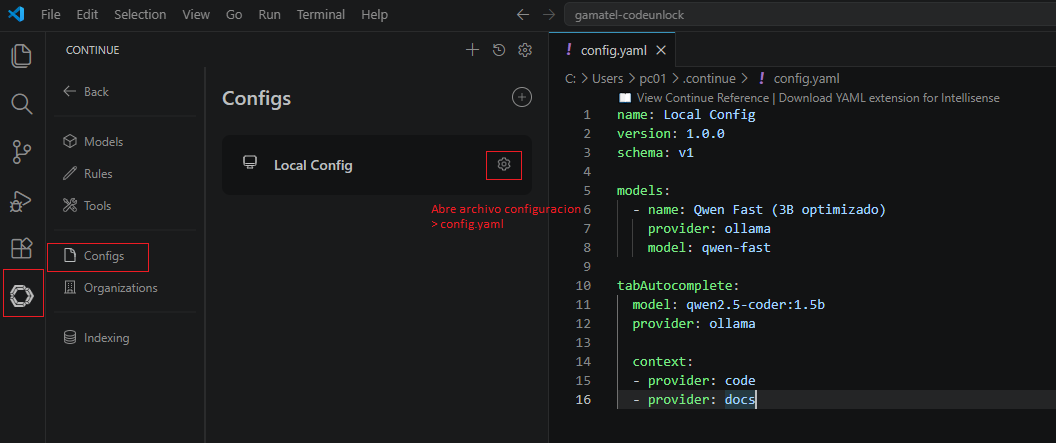
Task: Open the Search view in activity bar
Action: pos(22,104)
